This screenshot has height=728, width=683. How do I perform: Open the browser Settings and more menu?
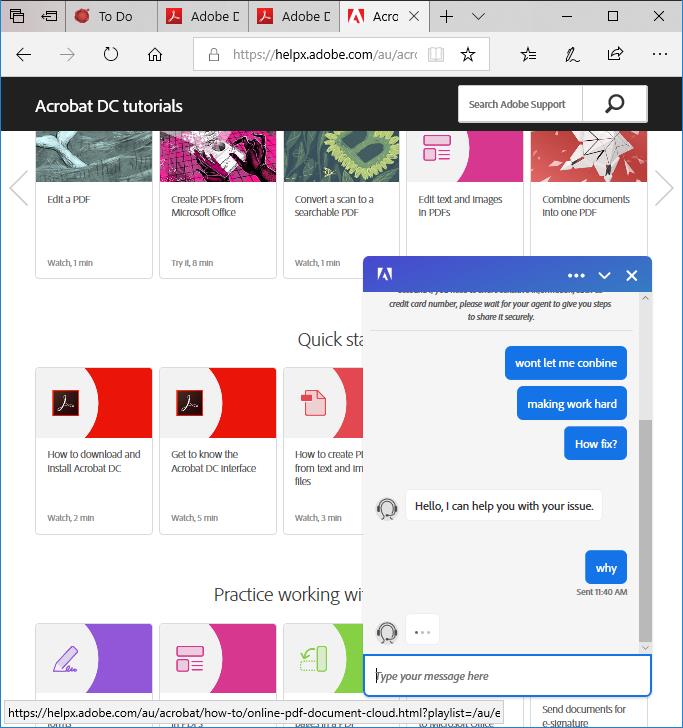tap(659, 55)
